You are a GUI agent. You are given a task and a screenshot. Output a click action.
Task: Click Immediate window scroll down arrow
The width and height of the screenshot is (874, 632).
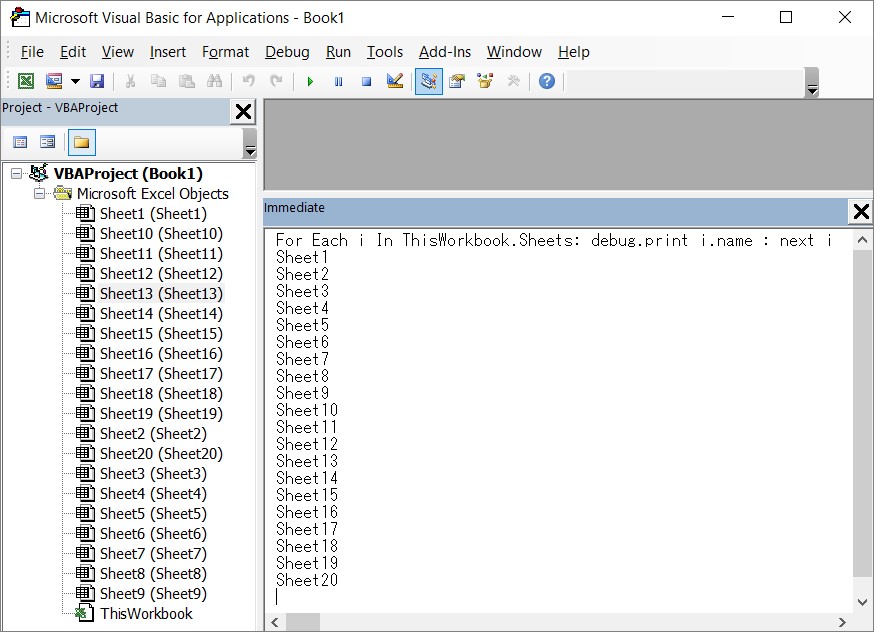click(x=862, y=602)
